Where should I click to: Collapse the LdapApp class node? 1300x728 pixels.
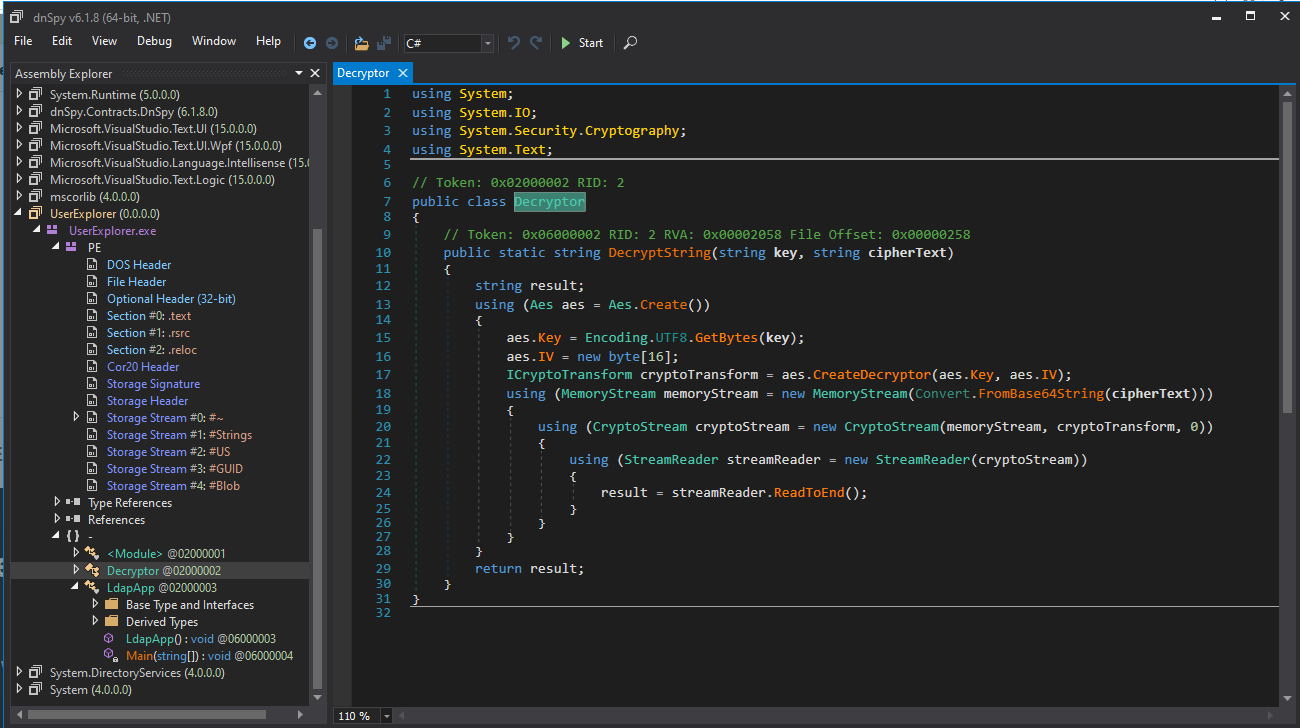pyautogui.click(x=77, y=587)
